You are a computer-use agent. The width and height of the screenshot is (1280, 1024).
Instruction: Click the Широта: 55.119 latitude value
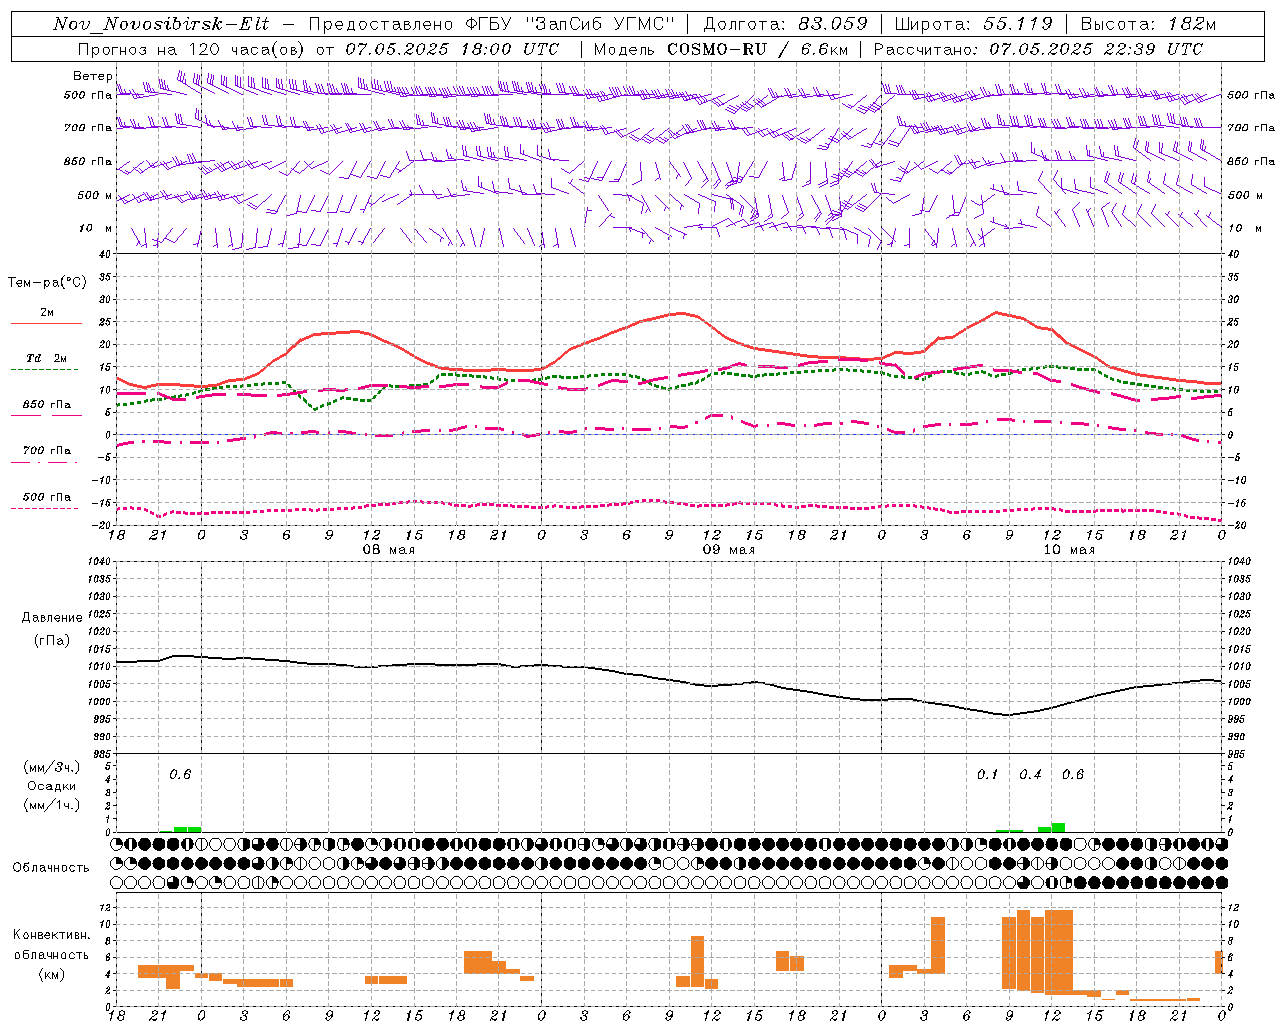point(974,24)
